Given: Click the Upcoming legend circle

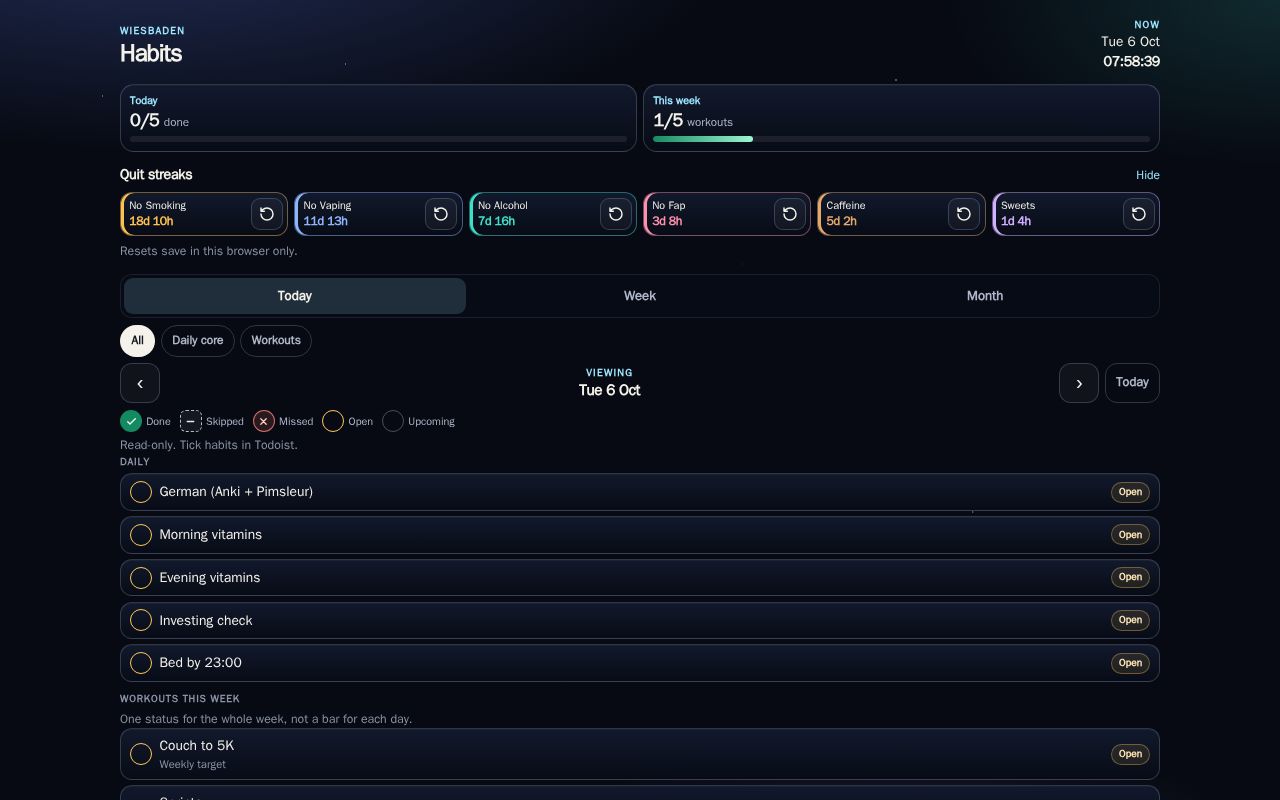Looking at the screenshot, I should click(393, 421).
